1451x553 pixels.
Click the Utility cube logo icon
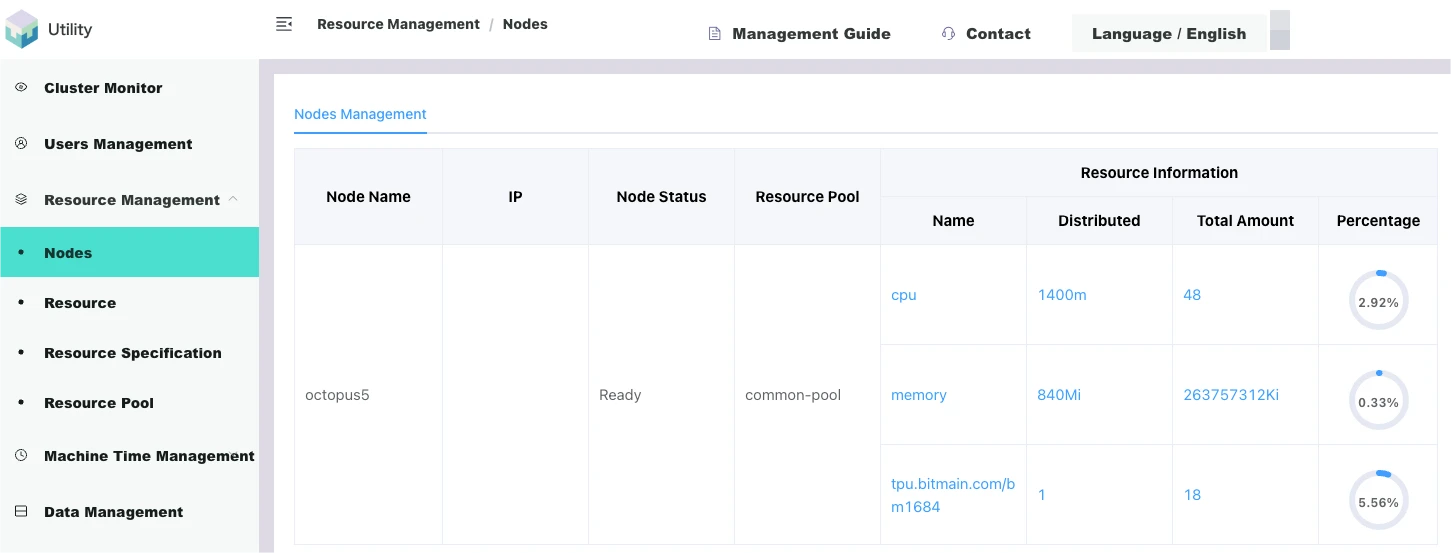tap(21, 29)
